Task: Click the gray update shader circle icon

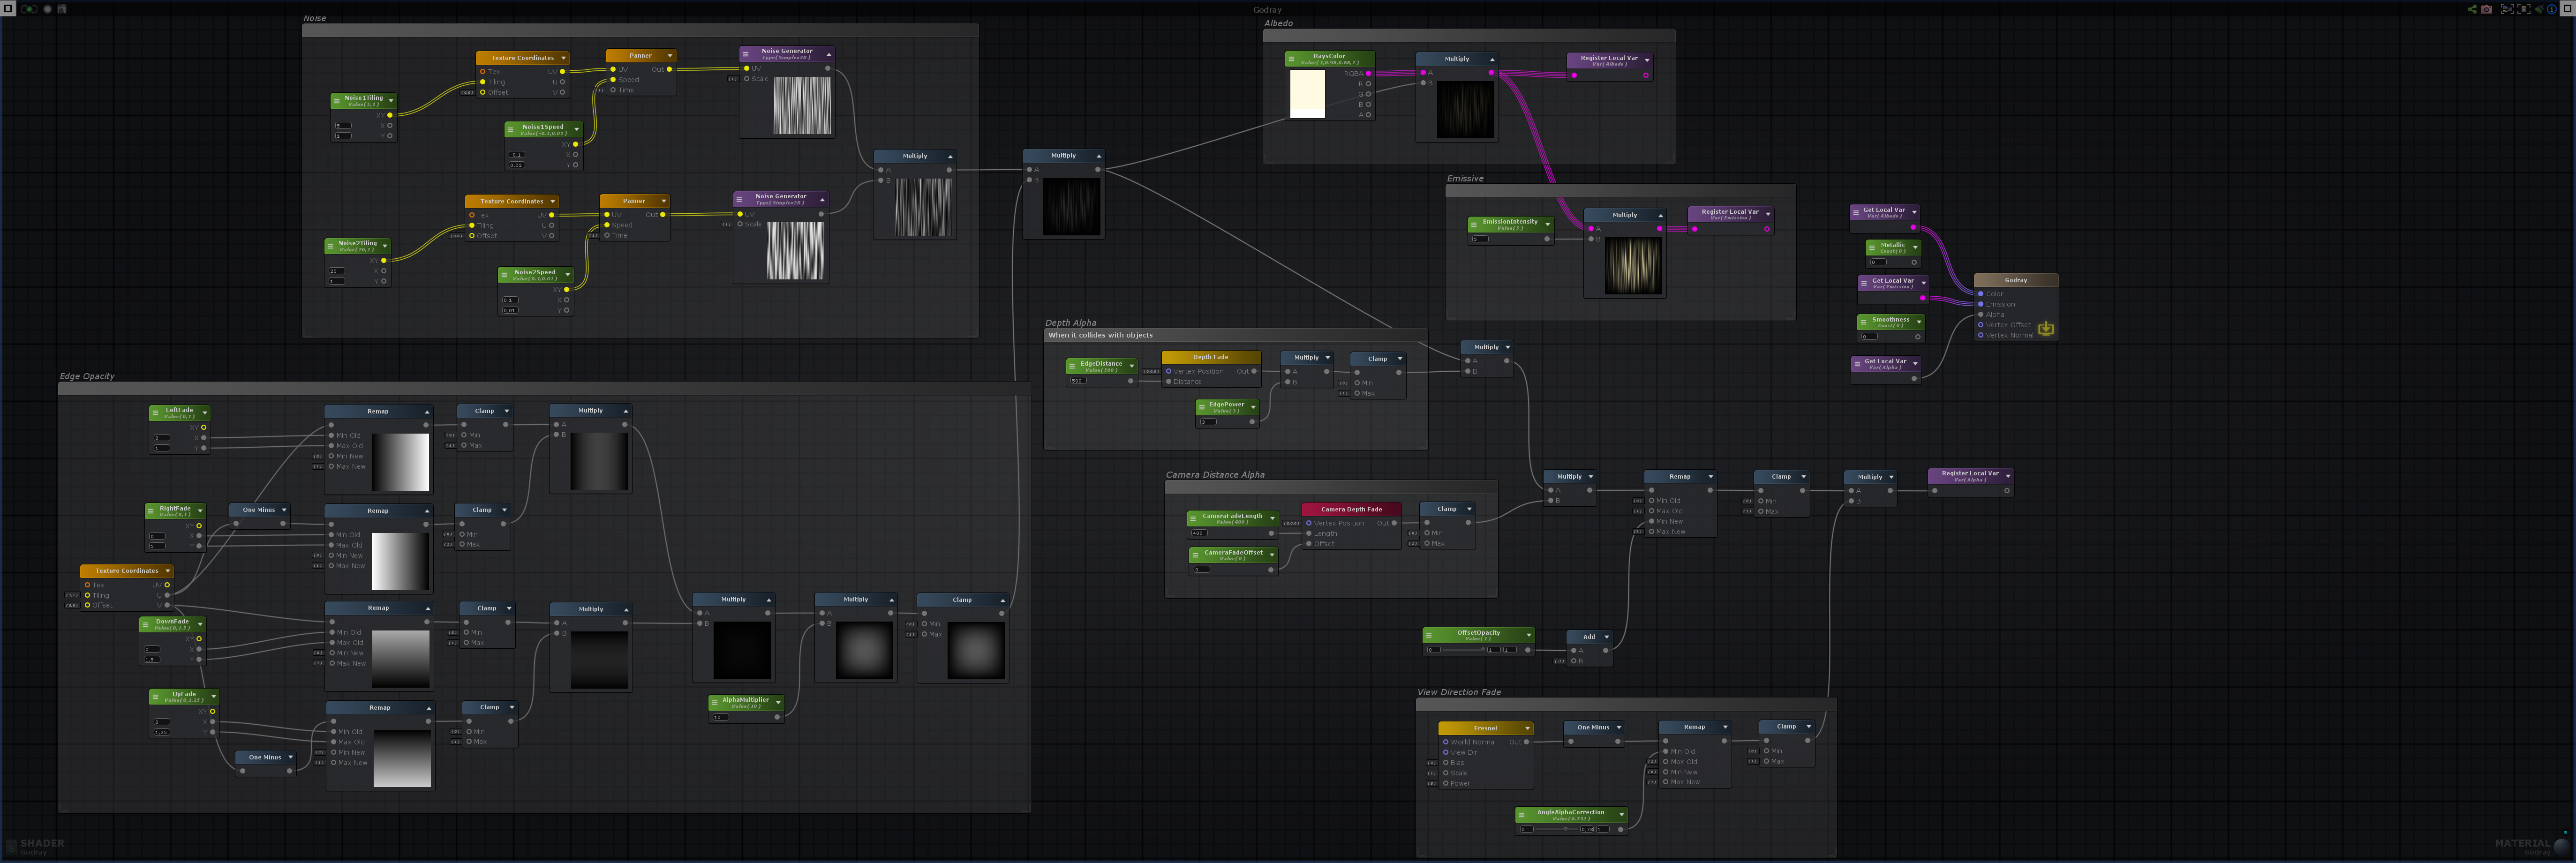Action: click(47, 9)
